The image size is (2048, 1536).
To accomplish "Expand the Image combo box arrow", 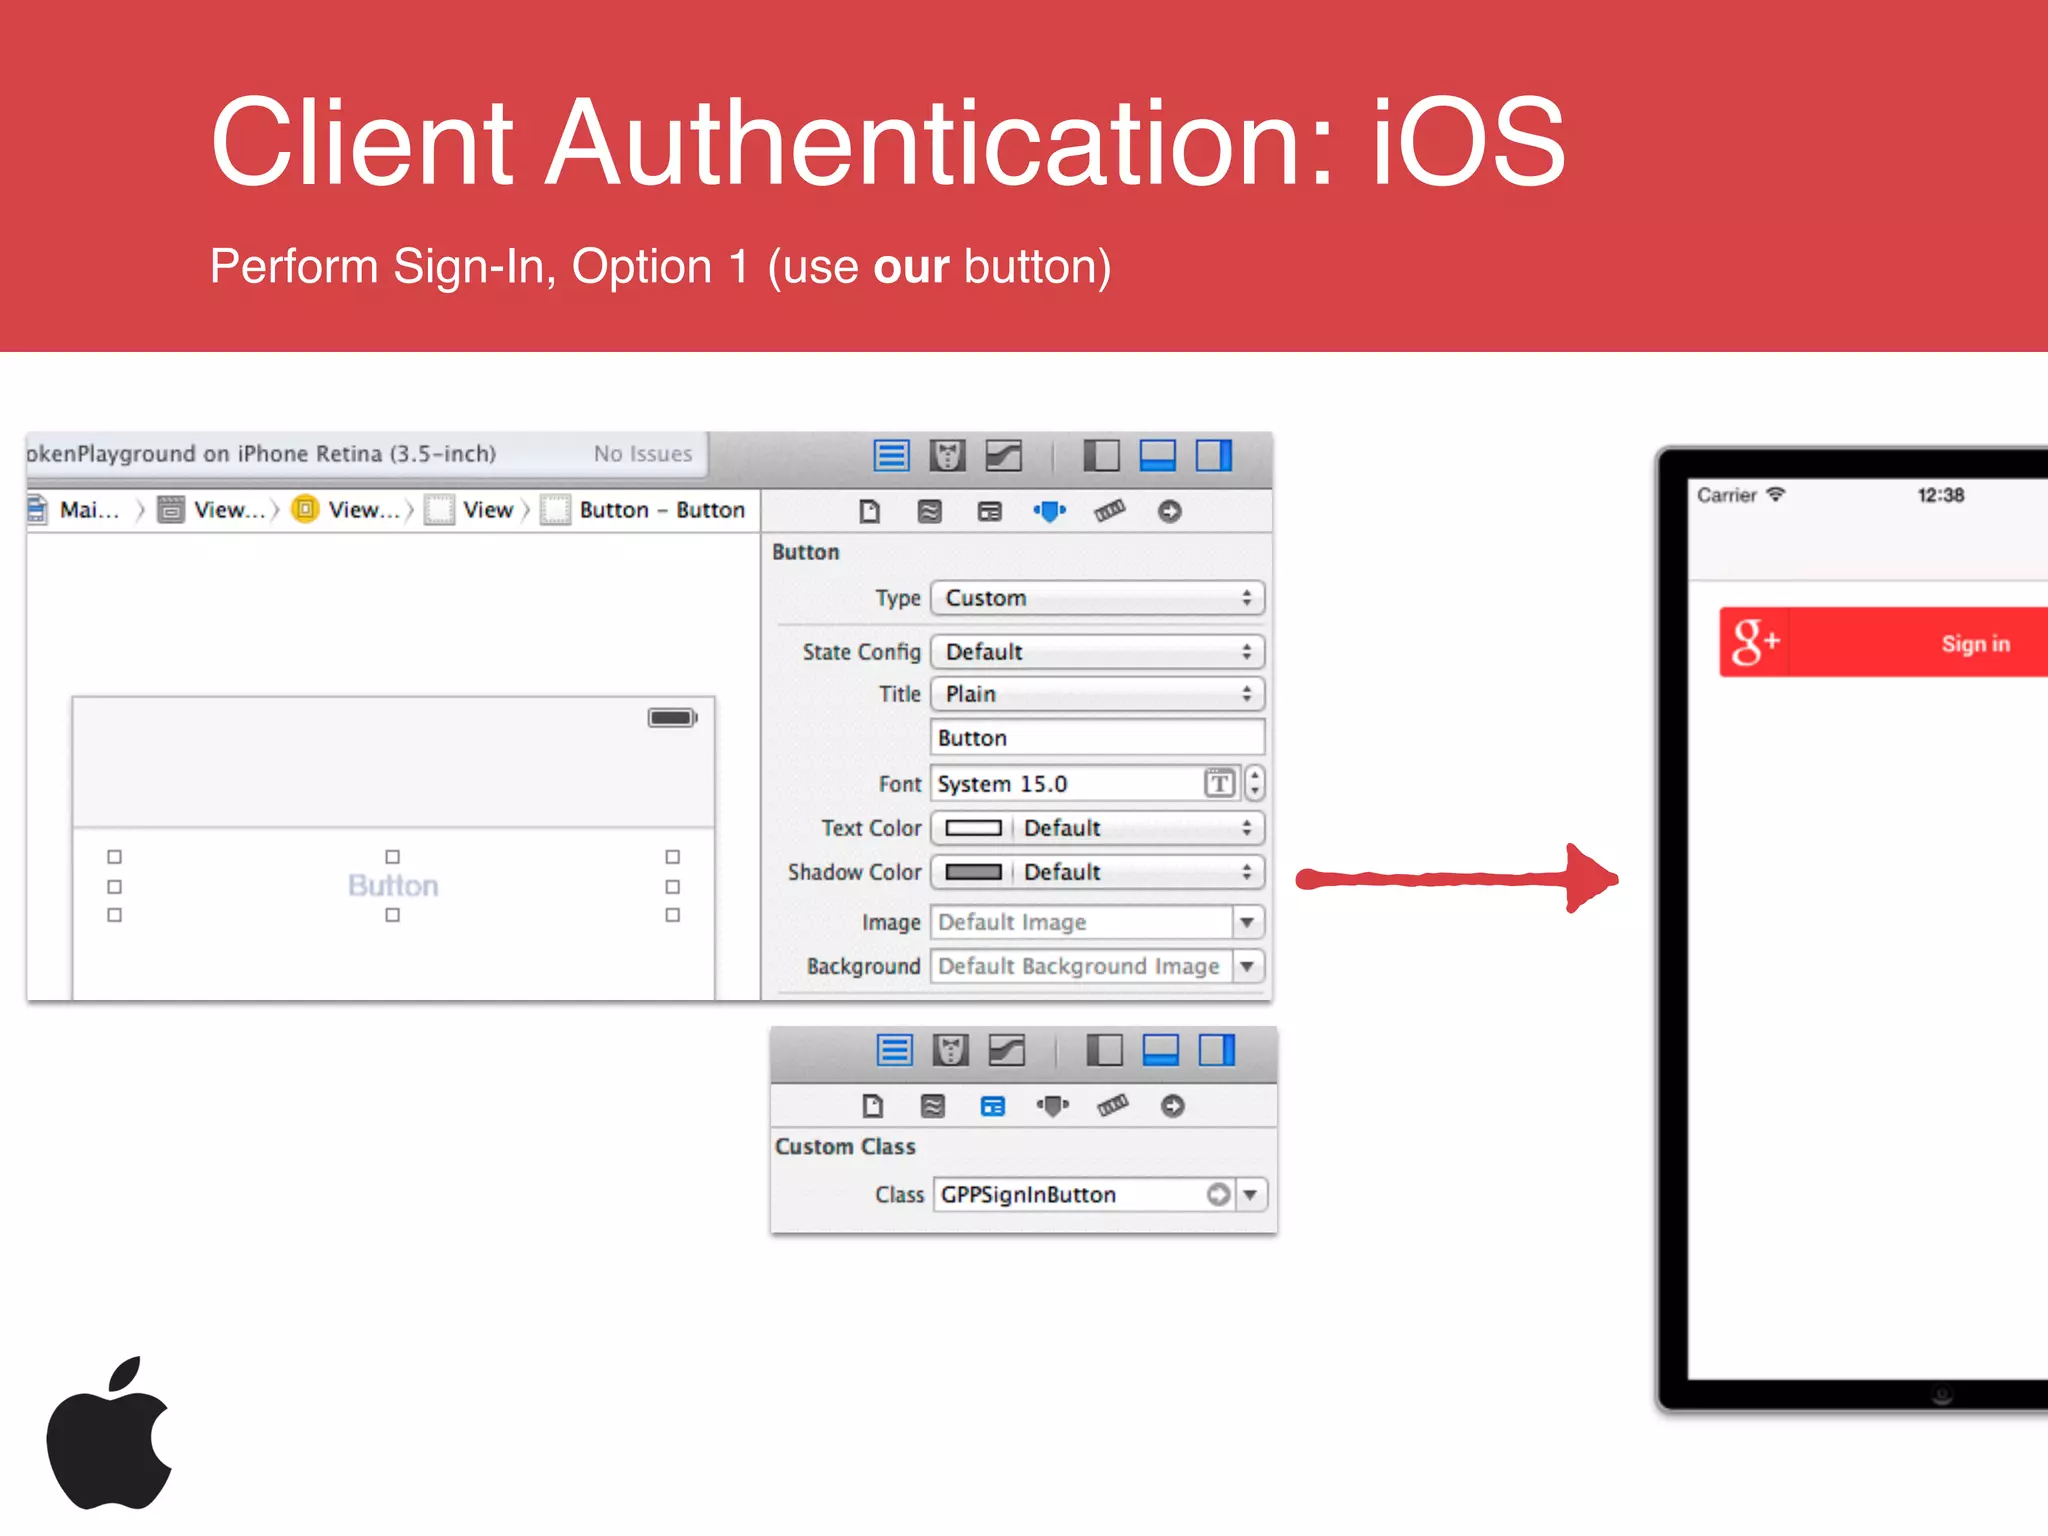I will [x=1248, y=922].
